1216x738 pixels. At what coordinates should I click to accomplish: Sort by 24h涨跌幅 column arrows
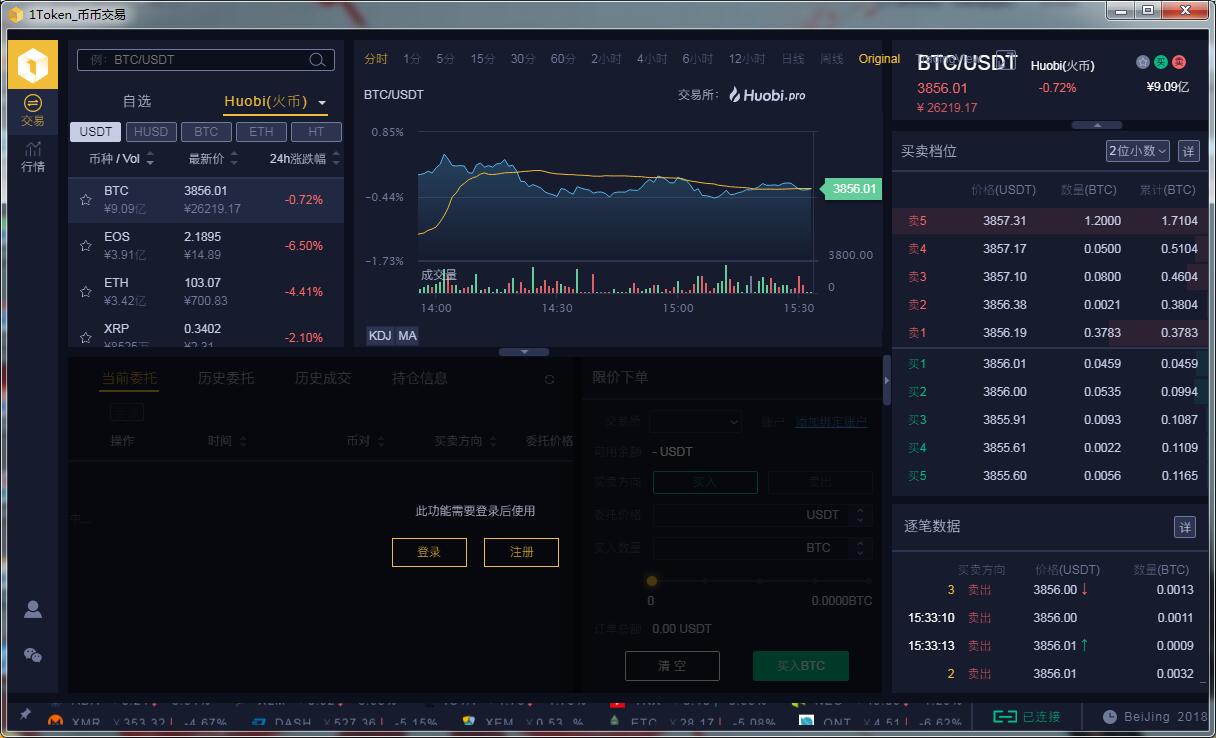click(336, 159)
